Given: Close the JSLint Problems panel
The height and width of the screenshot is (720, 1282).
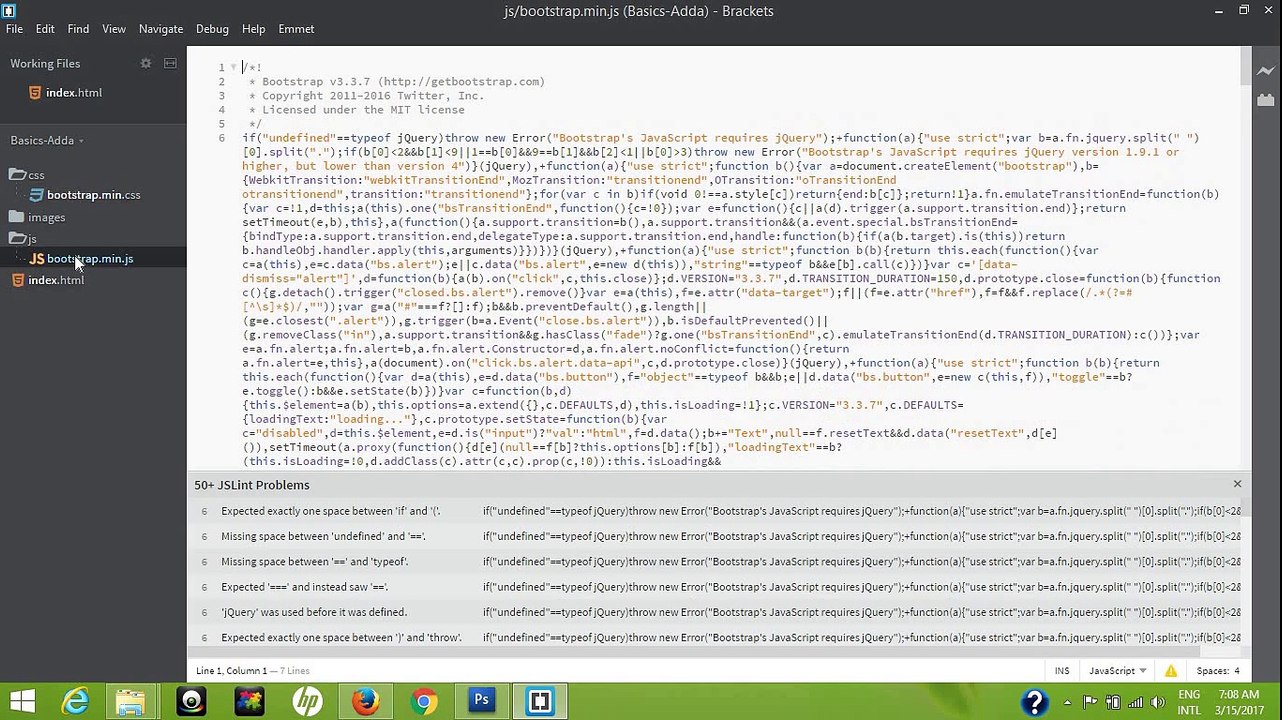Looking at the screenshot, I should point(1237,484).
